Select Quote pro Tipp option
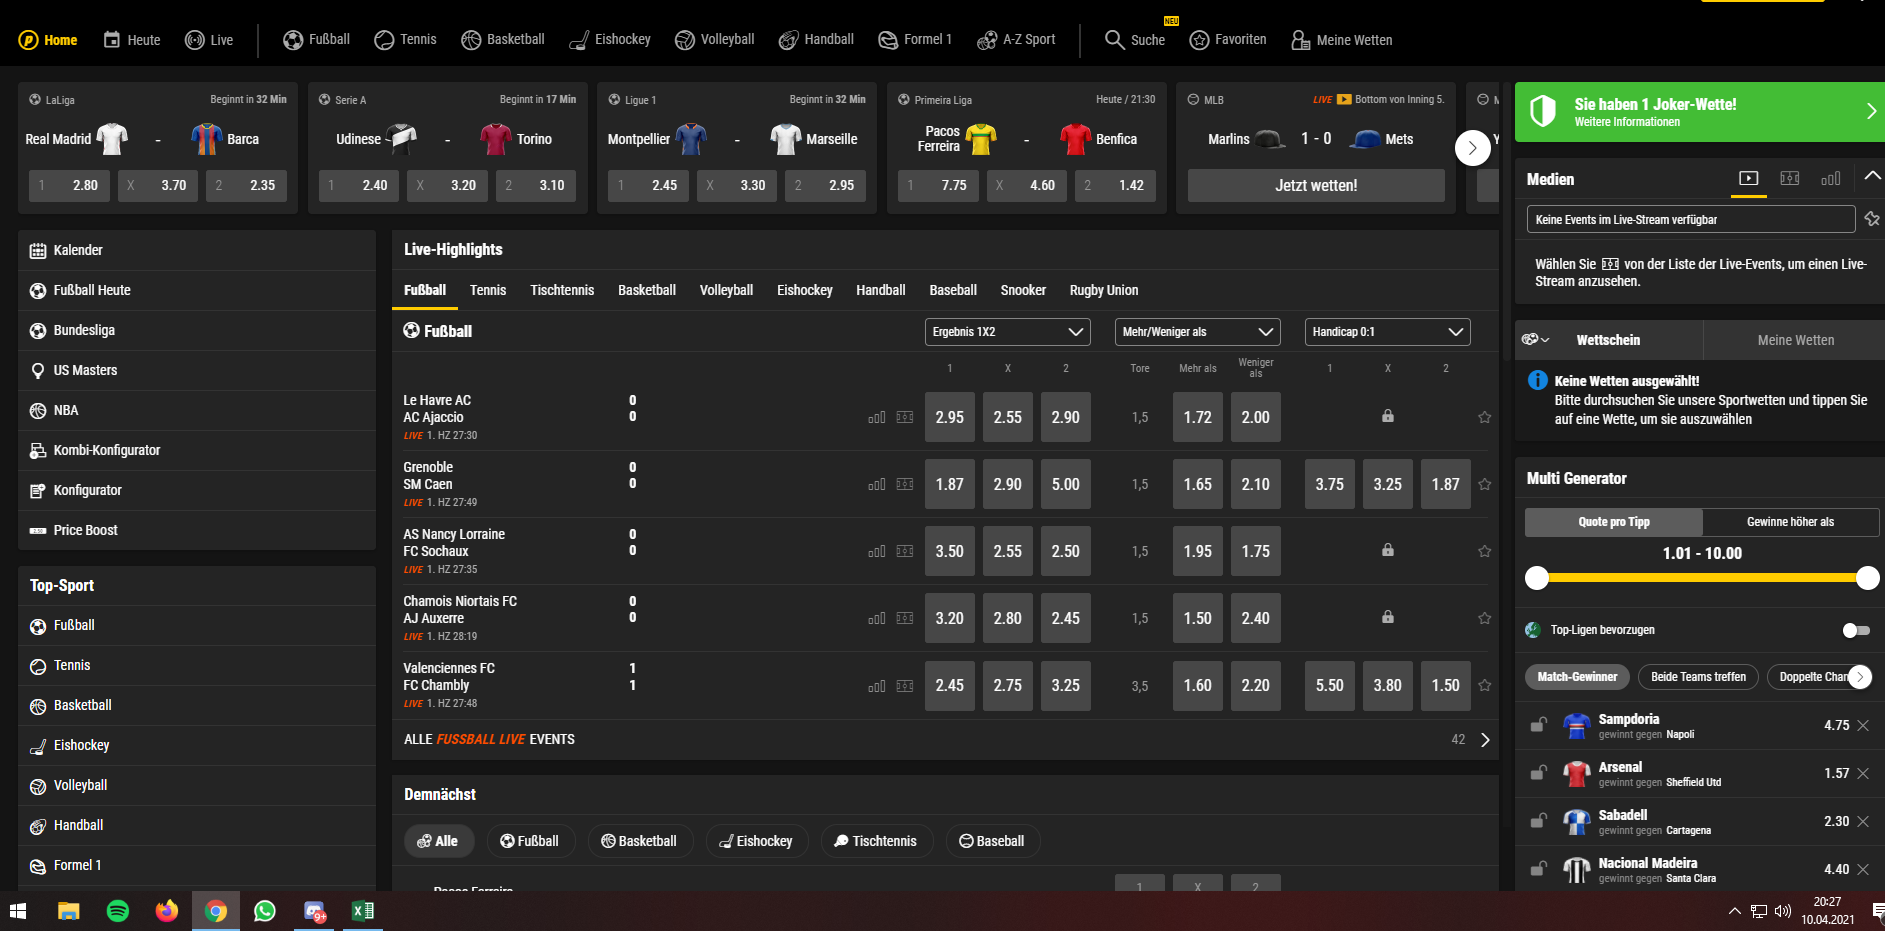The image size is (1885, 931). (1614, 522)
